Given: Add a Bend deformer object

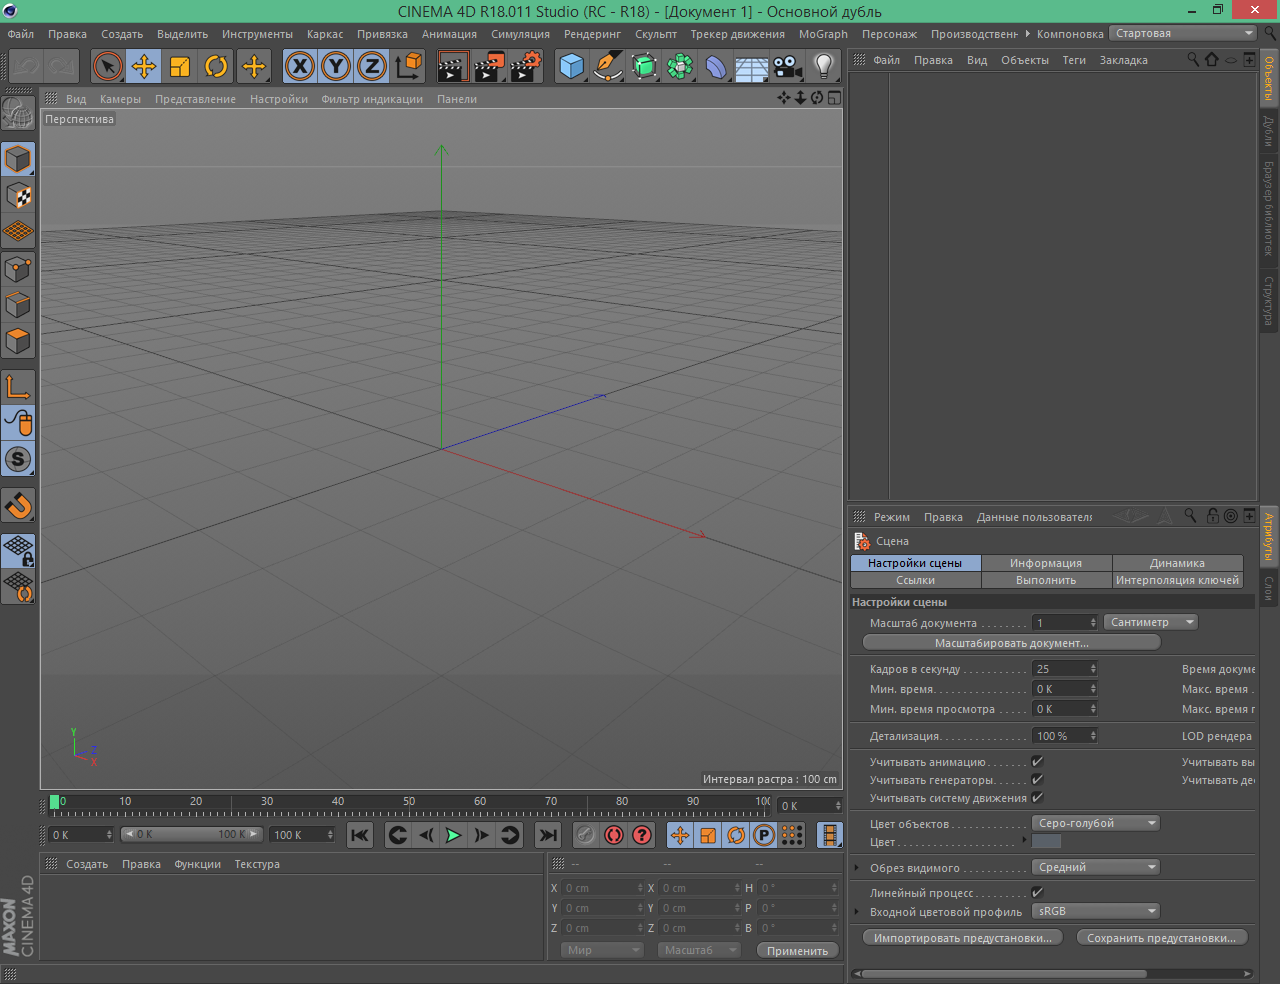Looking at the screenshot, I should [716, 67].
